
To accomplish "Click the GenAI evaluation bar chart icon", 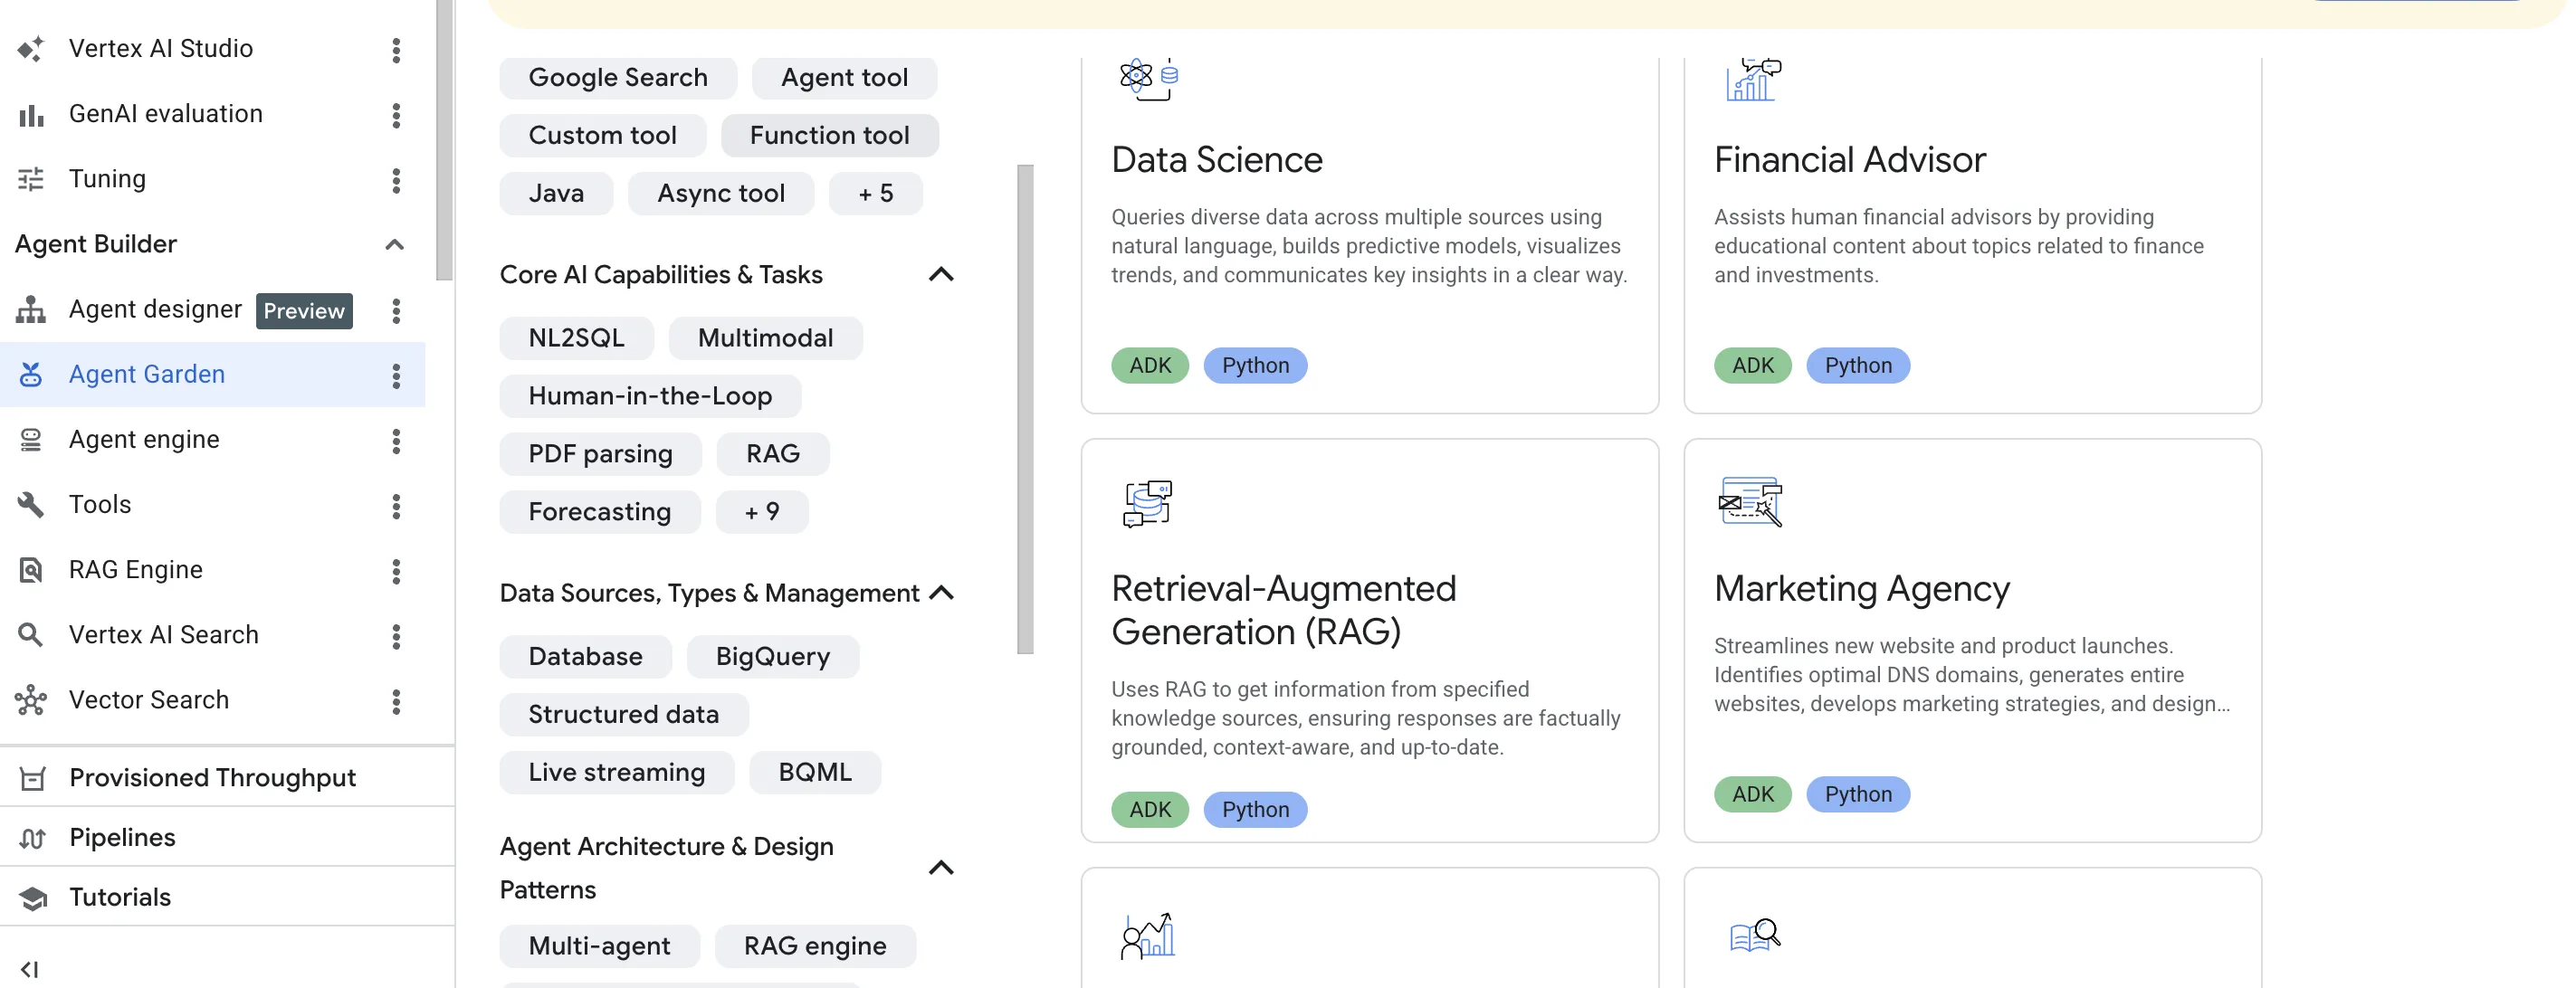I will click(x=31, y=115).
